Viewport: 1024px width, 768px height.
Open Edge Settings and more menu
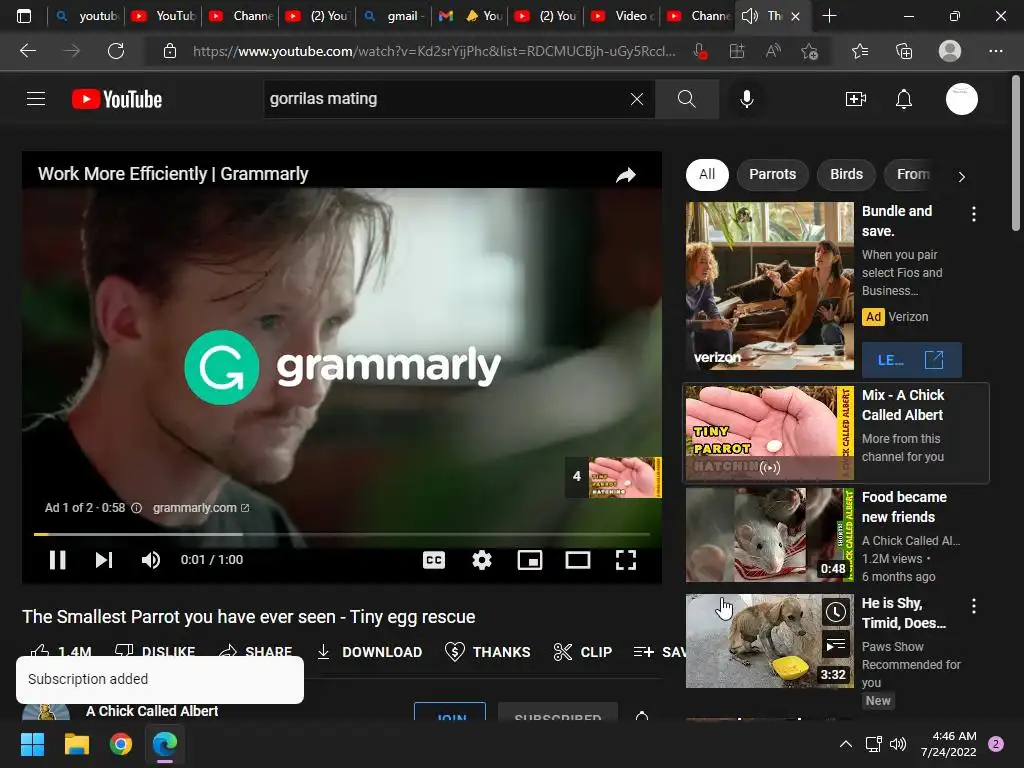[x=995, y=51]
